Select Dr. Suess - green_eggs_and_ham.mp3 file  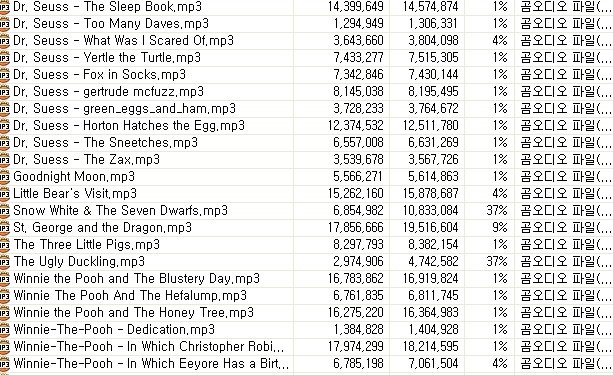click(x=124, y=108)
